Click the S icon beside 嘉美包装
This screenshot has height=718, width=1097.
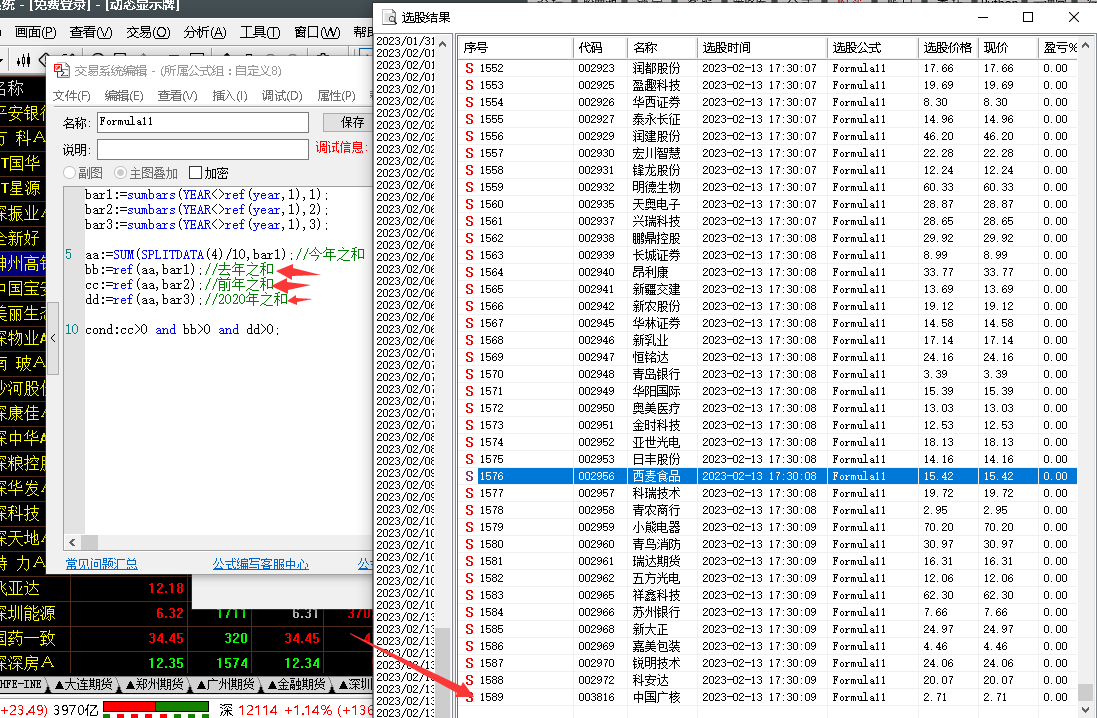pyautogui.click(x=469, y=646)
